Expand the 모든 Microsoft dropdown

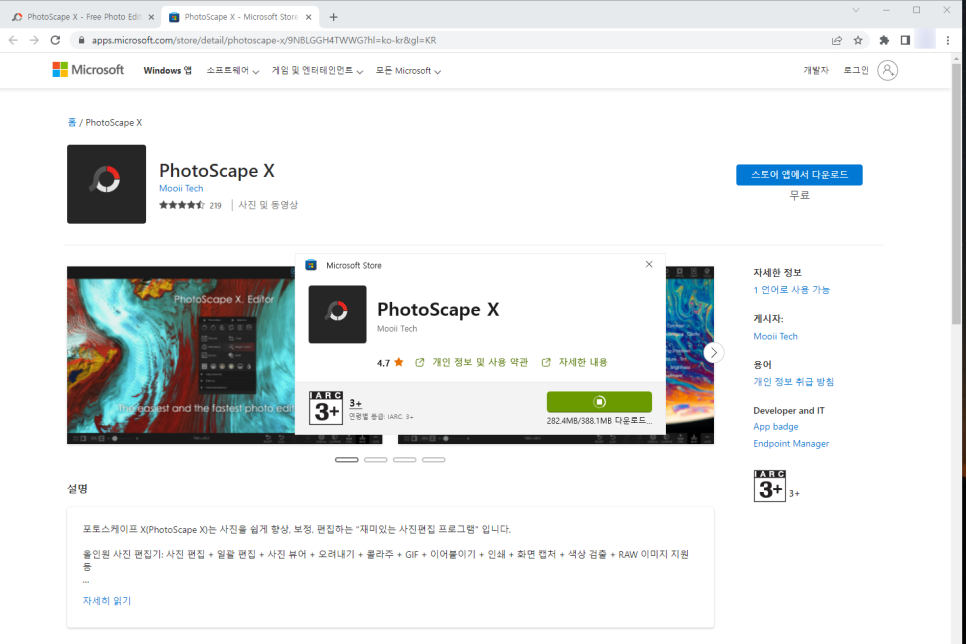pos(408,70)
